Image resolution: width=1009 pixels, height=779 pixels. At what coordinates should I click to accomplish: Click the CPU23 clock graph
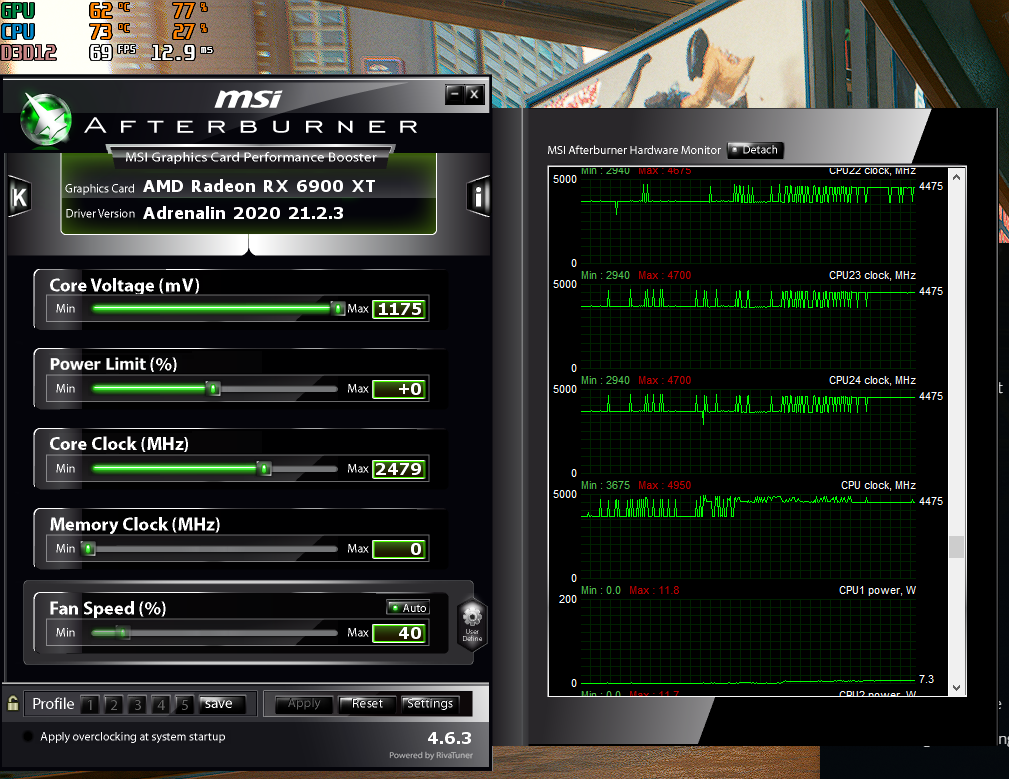[x=748, y=326]
